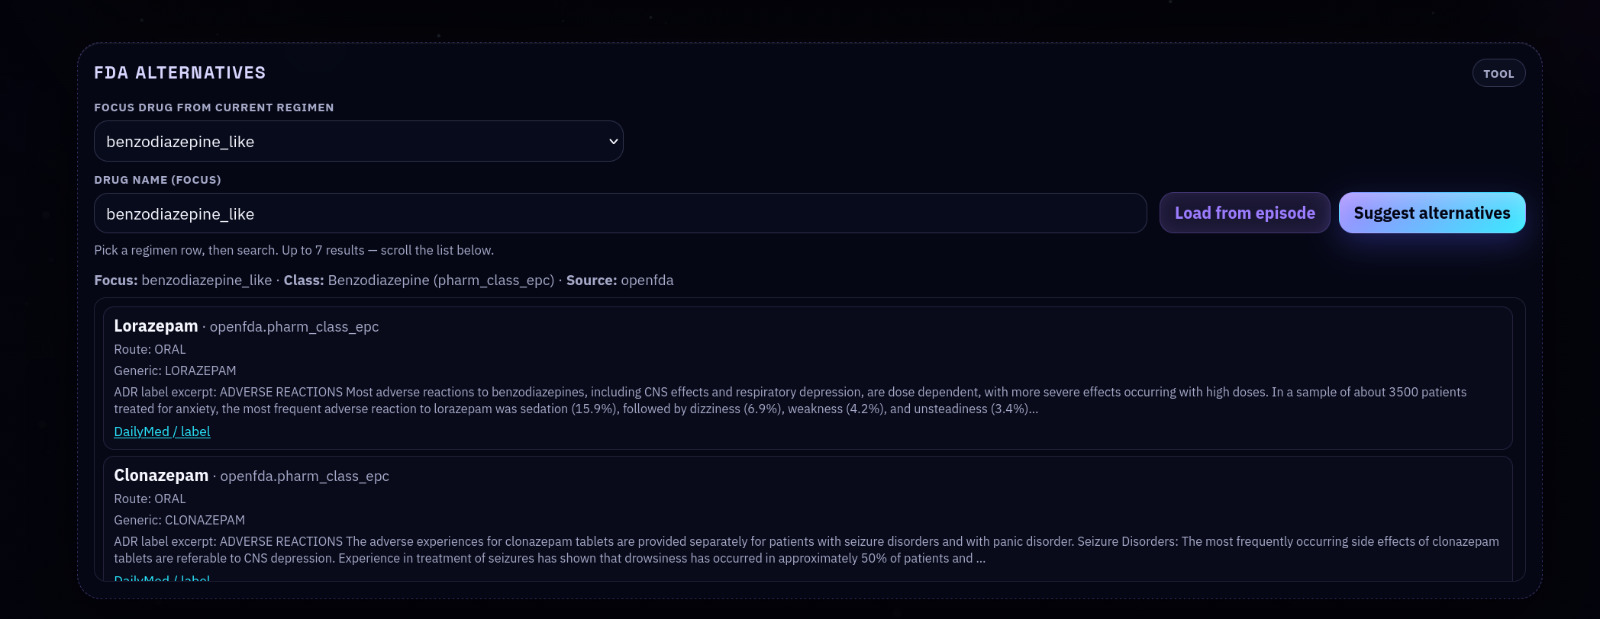The image size is (1600, 619).
Task: Click the 'Class: Benzodiazepine (pharm_class_epc)' text
Action: pyautogui.click(x=419, y=280)
